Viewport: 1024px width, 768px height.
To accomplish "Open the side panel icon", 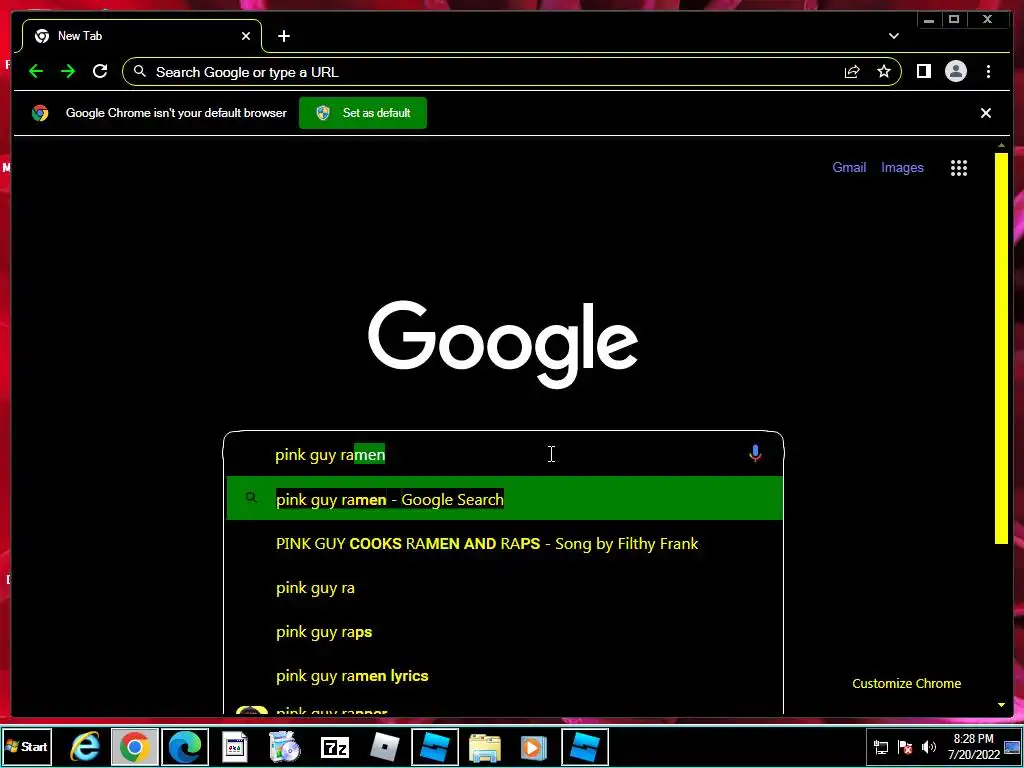I will click(923, 71).
